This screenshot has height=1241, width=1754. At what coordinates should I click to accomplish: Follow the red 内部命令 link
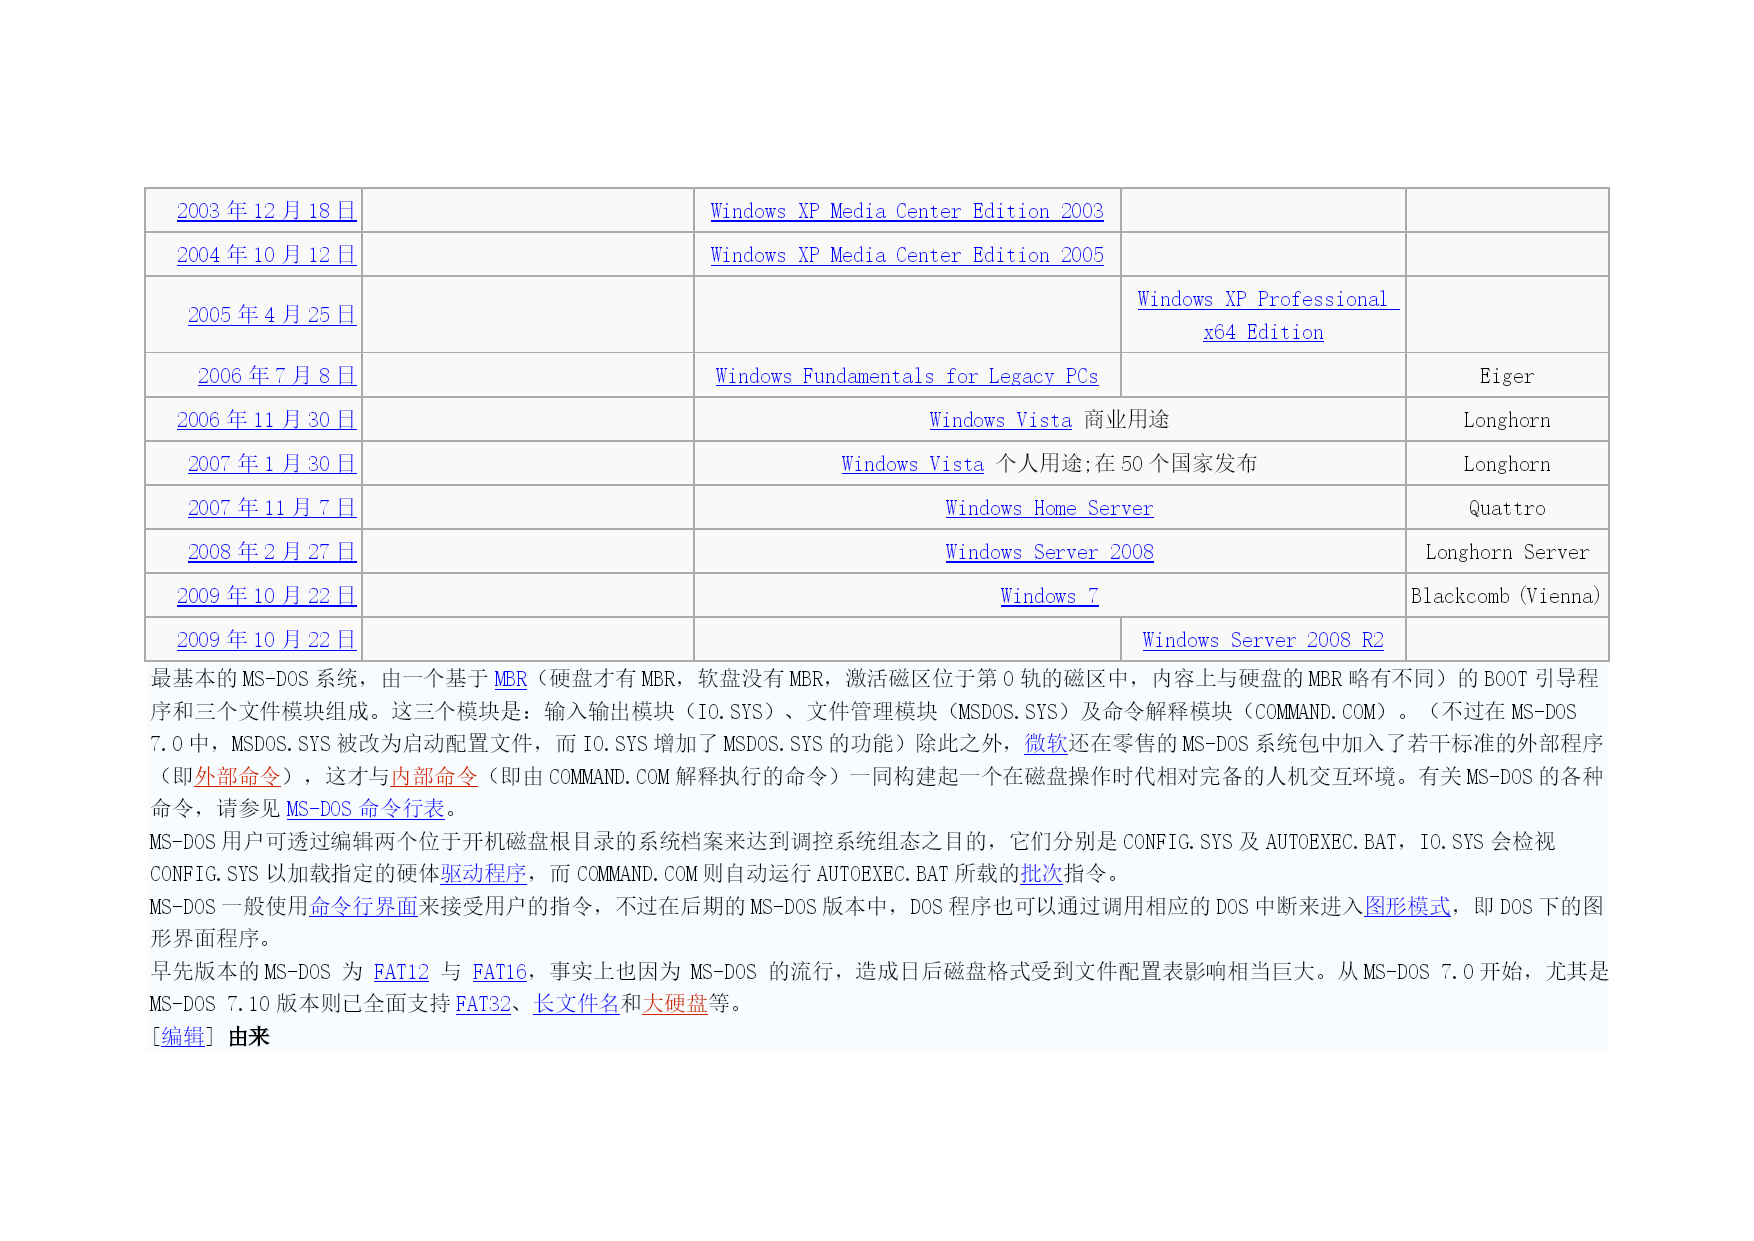coord(434,777)
